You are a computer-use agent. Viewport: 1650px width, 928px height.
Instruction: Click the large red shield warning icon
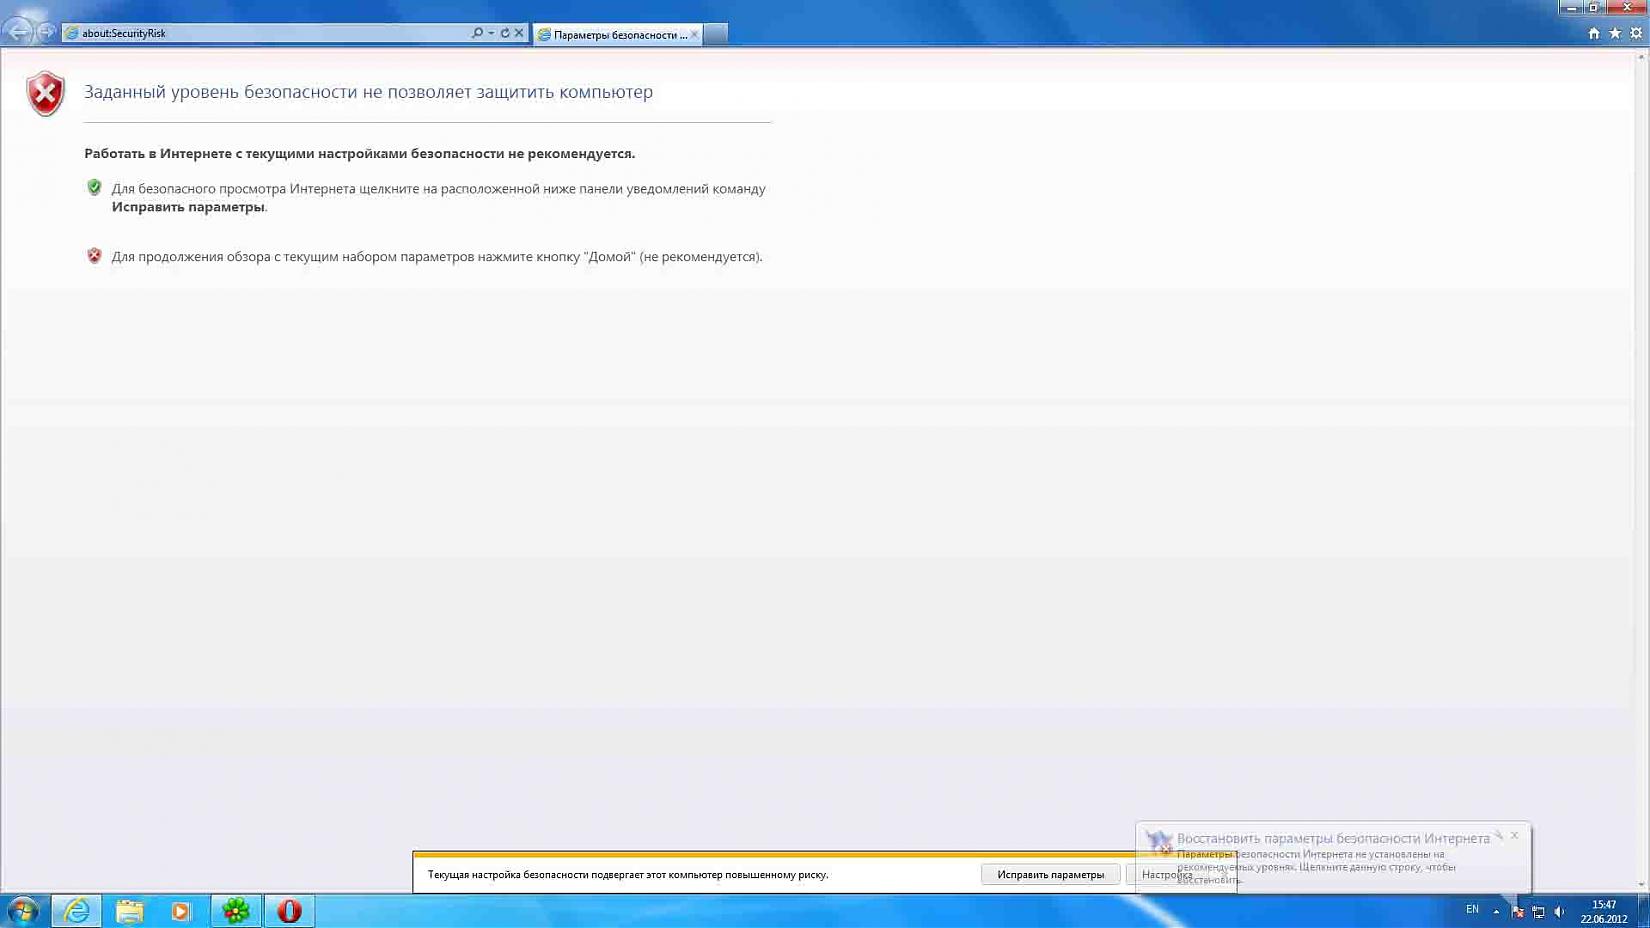pos(45,94)
